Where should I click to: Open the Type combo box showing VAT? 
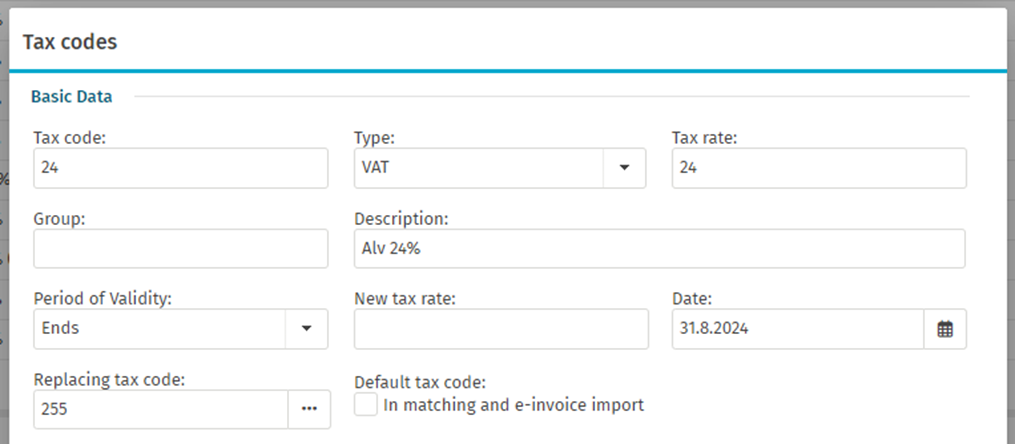coord(478,168)
